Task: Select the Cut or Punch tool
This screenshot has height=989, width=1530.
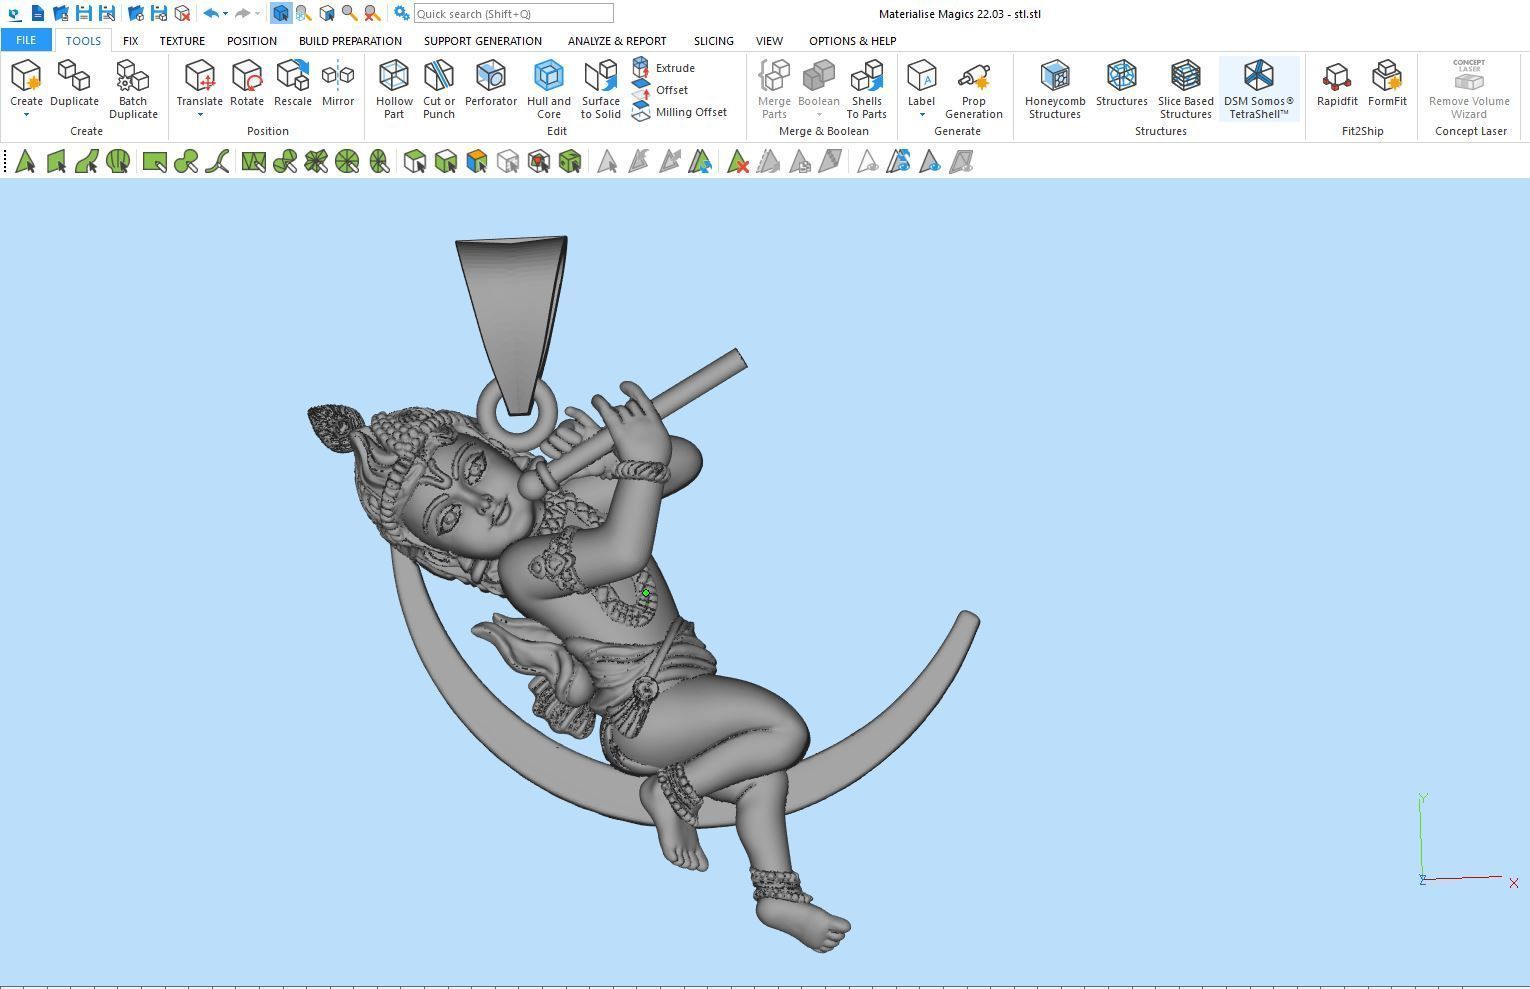Action: tap(439, 89)
